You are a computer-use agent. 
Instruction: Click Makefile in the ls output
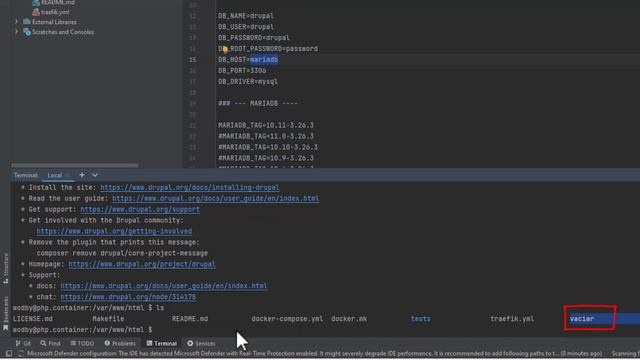pyautogui.click(x=108, y=319)
